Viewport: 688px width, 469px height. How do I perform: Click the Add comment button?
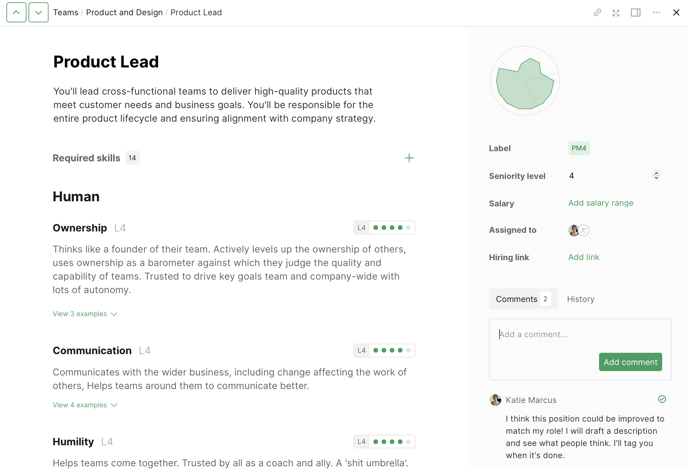630,362
